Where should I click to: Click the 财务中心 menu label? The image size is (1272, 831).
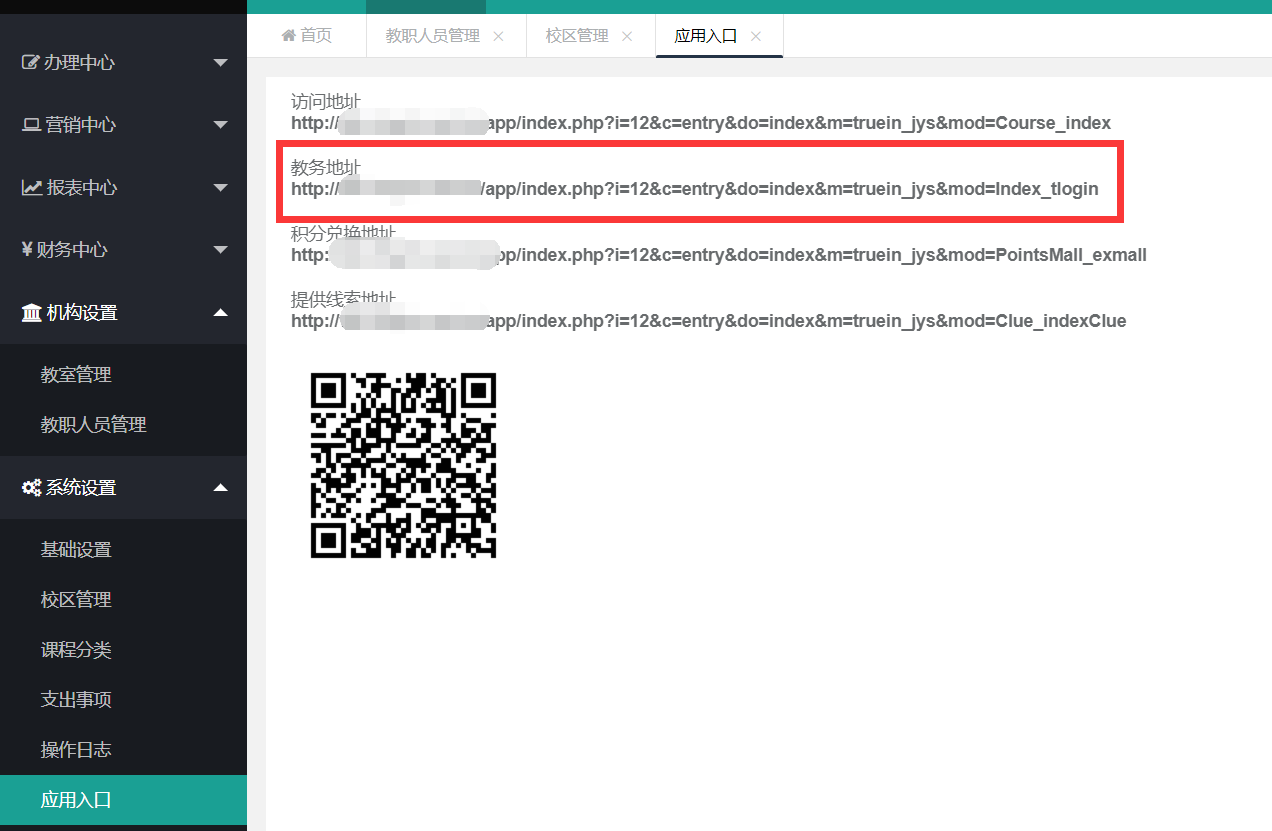coord(72,250)
